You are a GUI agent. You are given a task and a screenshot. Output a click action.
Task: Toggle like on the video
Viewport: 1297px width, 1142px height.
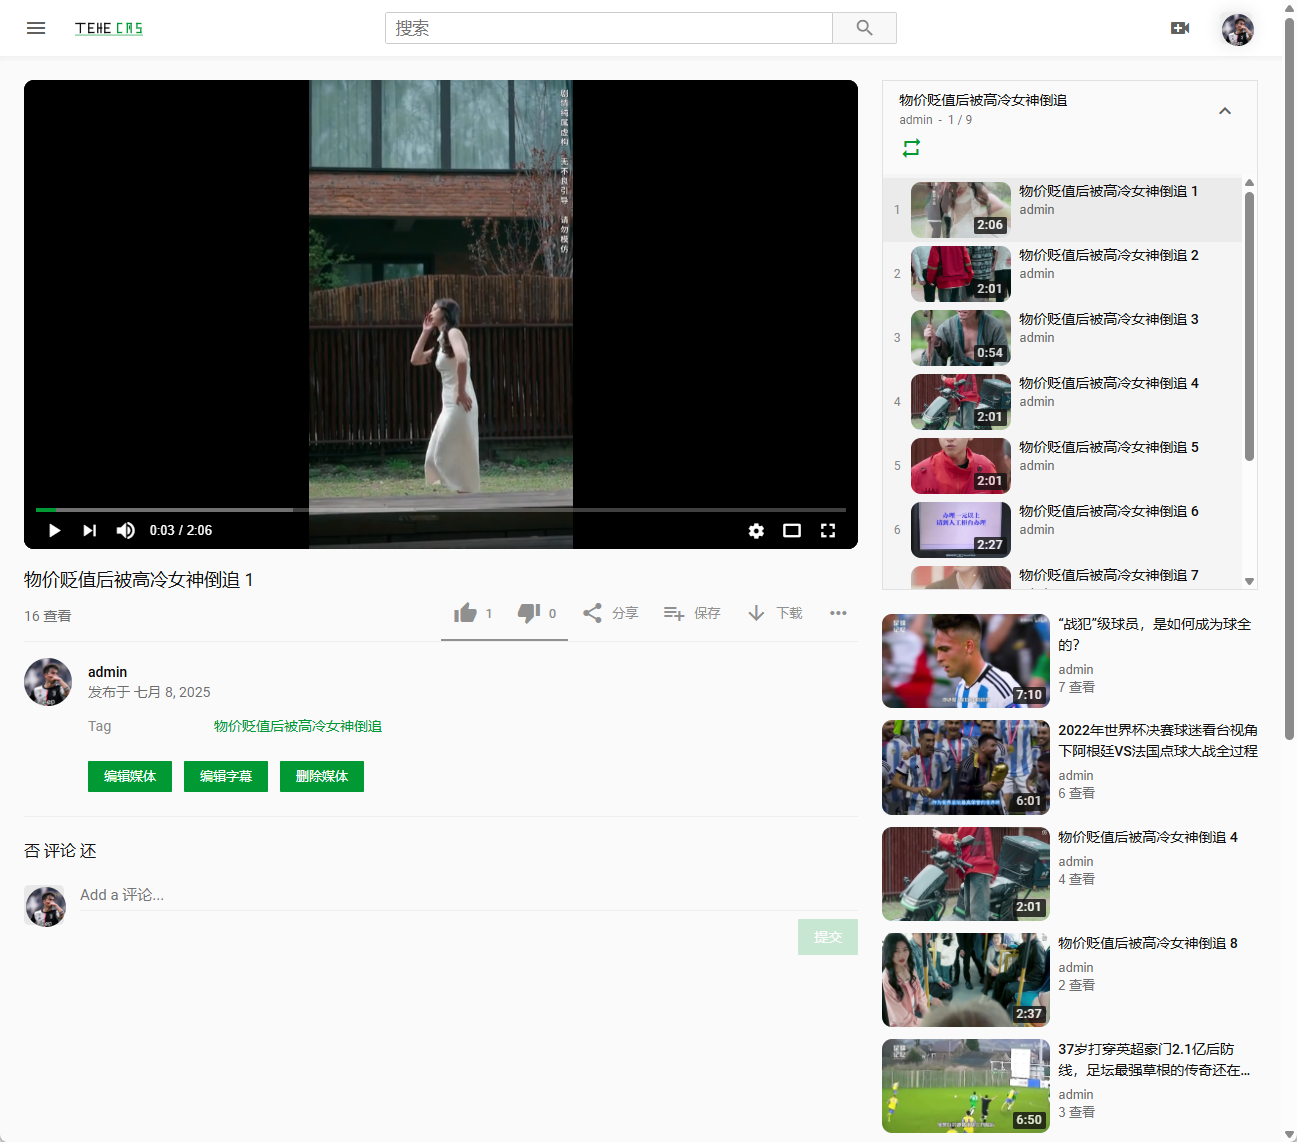(x=466, y=612)
